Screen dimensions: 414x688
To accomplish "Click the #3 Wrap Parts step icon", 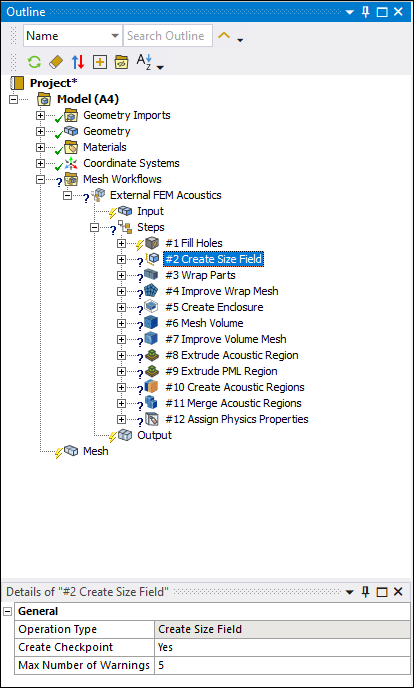I will 151,275.
